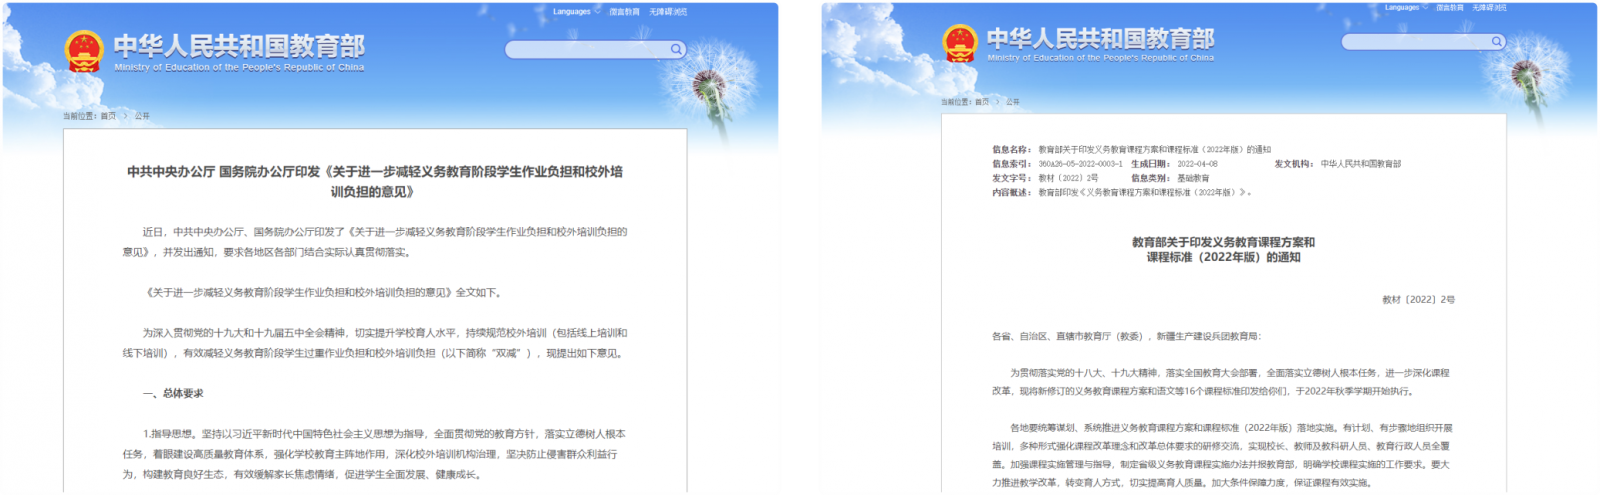The image size is (1600, 495).
Task: Click the search magnifier icon on left page
Action: click(676, 49)
